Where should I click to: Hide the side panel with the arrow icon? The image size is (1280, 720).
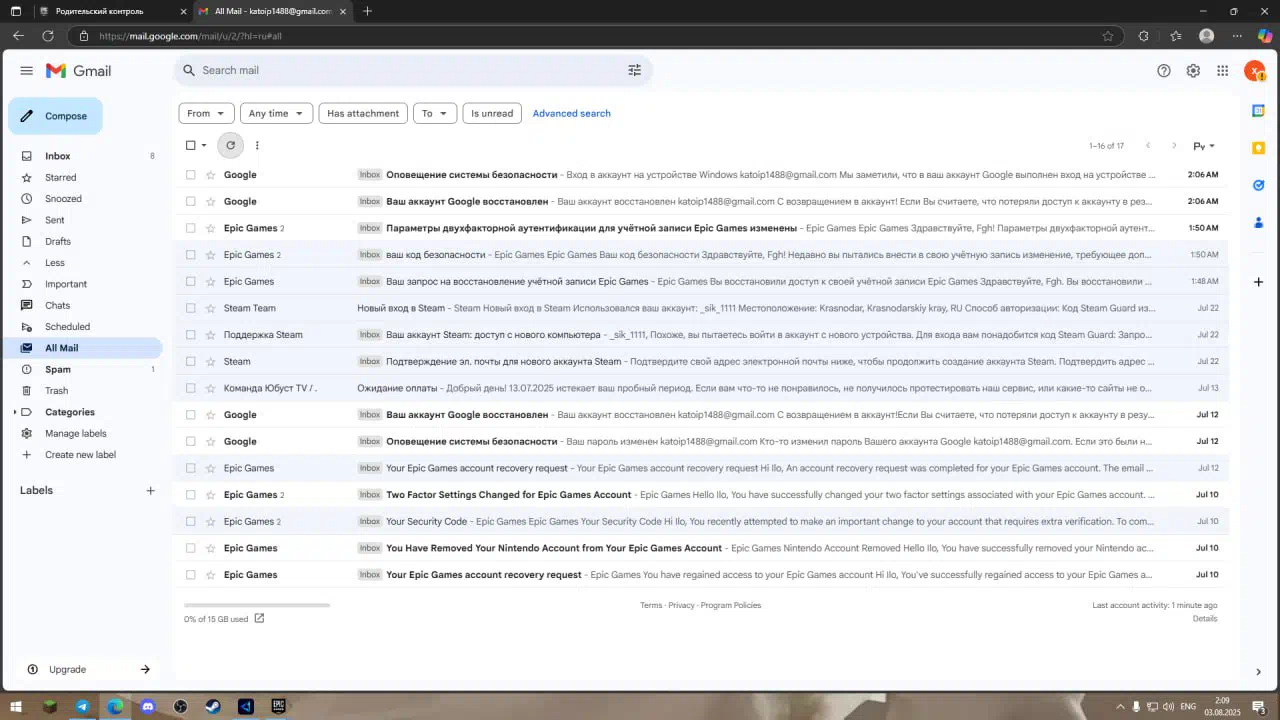(1258, 672)
